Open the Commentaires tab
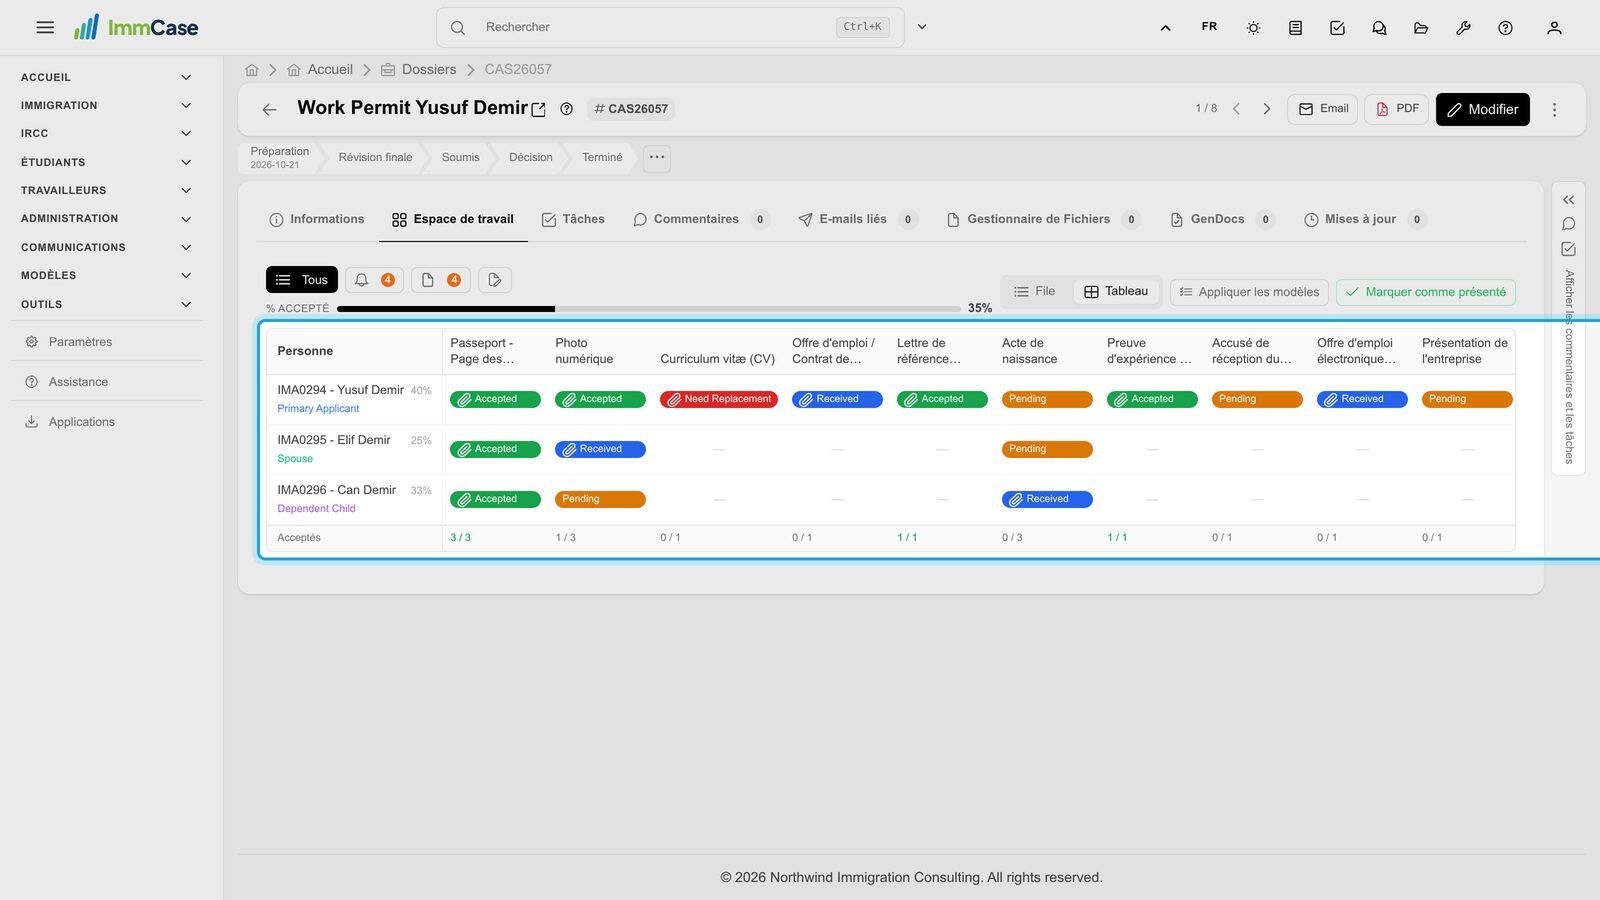 700,220
